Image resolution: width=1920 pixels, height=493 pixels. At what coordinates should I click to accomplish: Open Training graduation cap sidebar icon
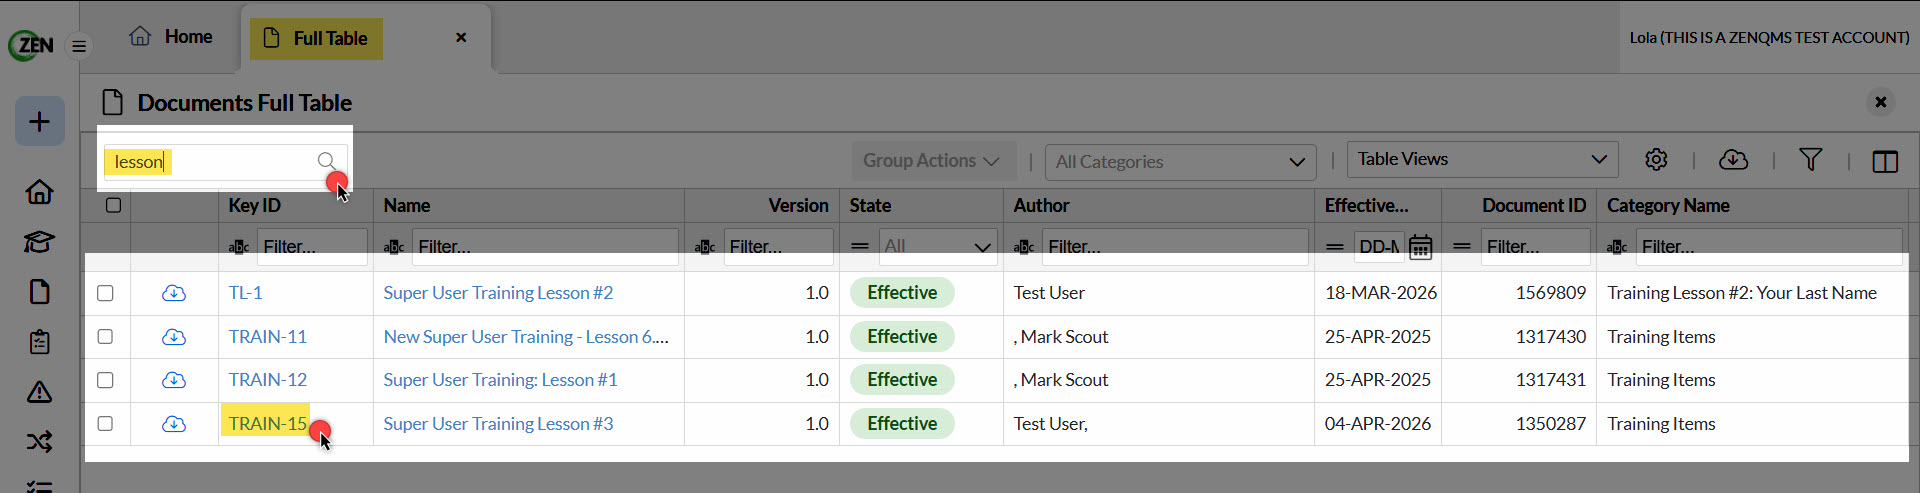39,241
